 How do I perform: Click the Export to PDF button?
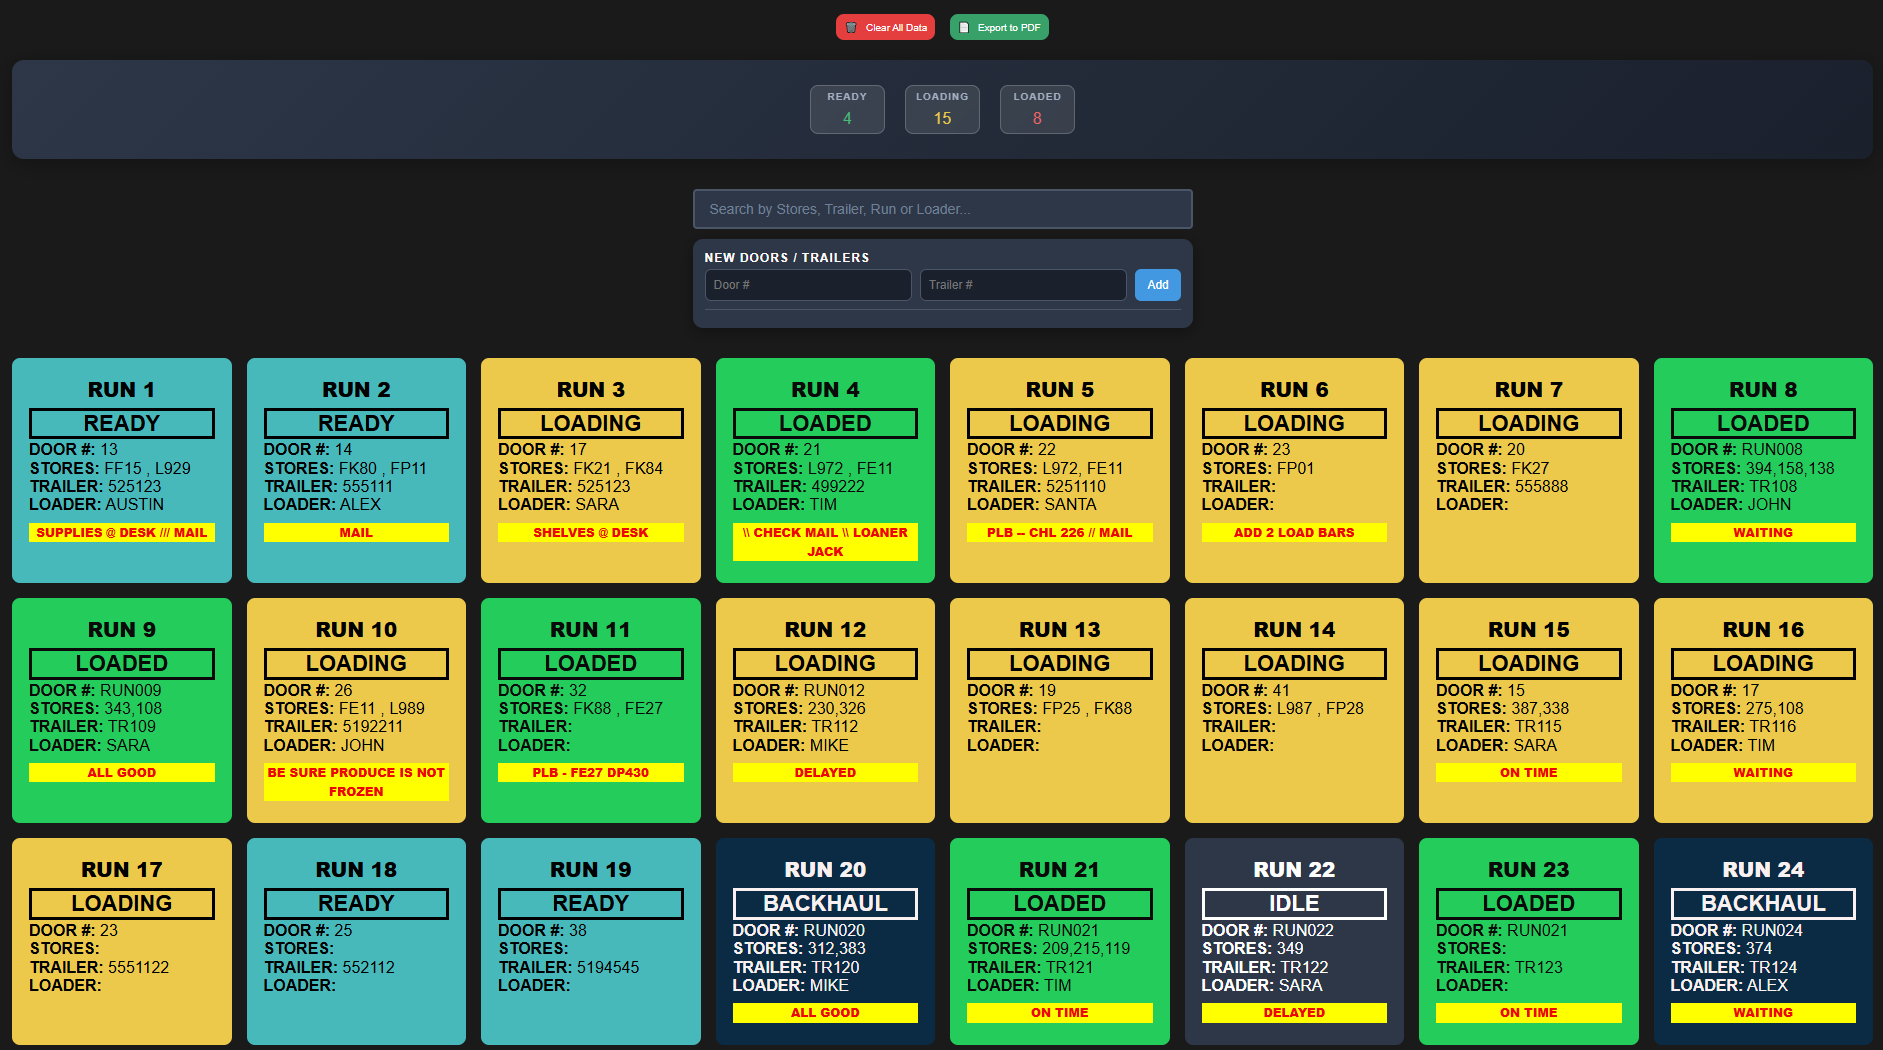coord(999,28)
